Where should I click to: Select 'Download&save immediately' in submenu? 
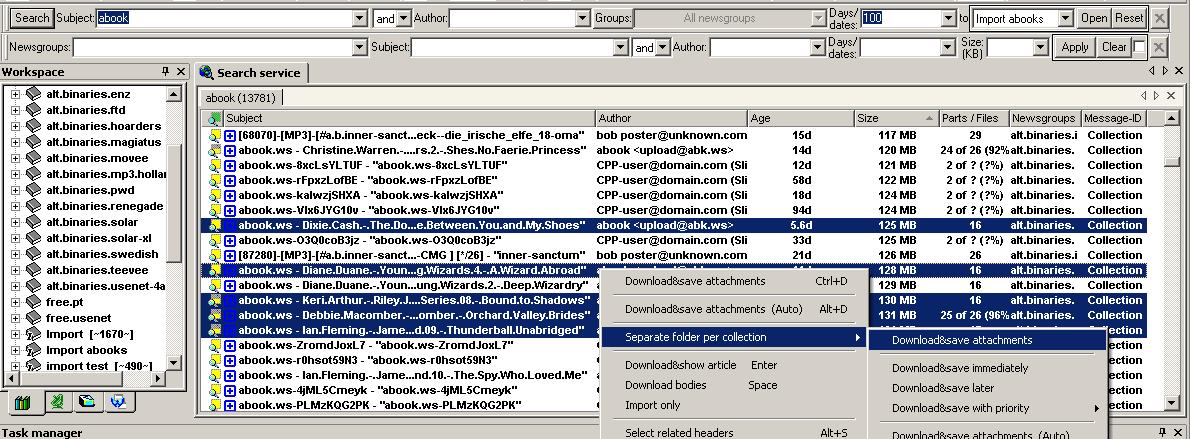coord(959,368)
